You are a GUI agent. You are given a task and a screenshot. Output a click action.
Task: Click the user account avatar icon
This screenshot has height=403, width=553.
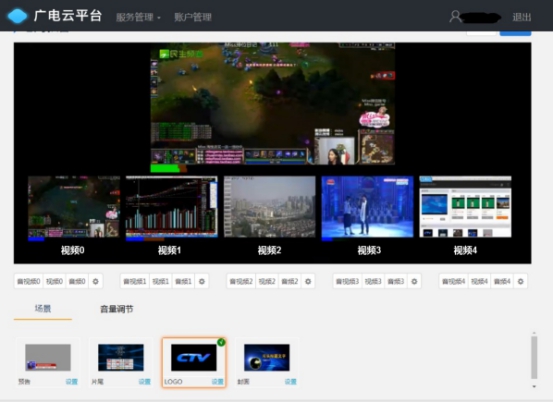click(455, 17)
